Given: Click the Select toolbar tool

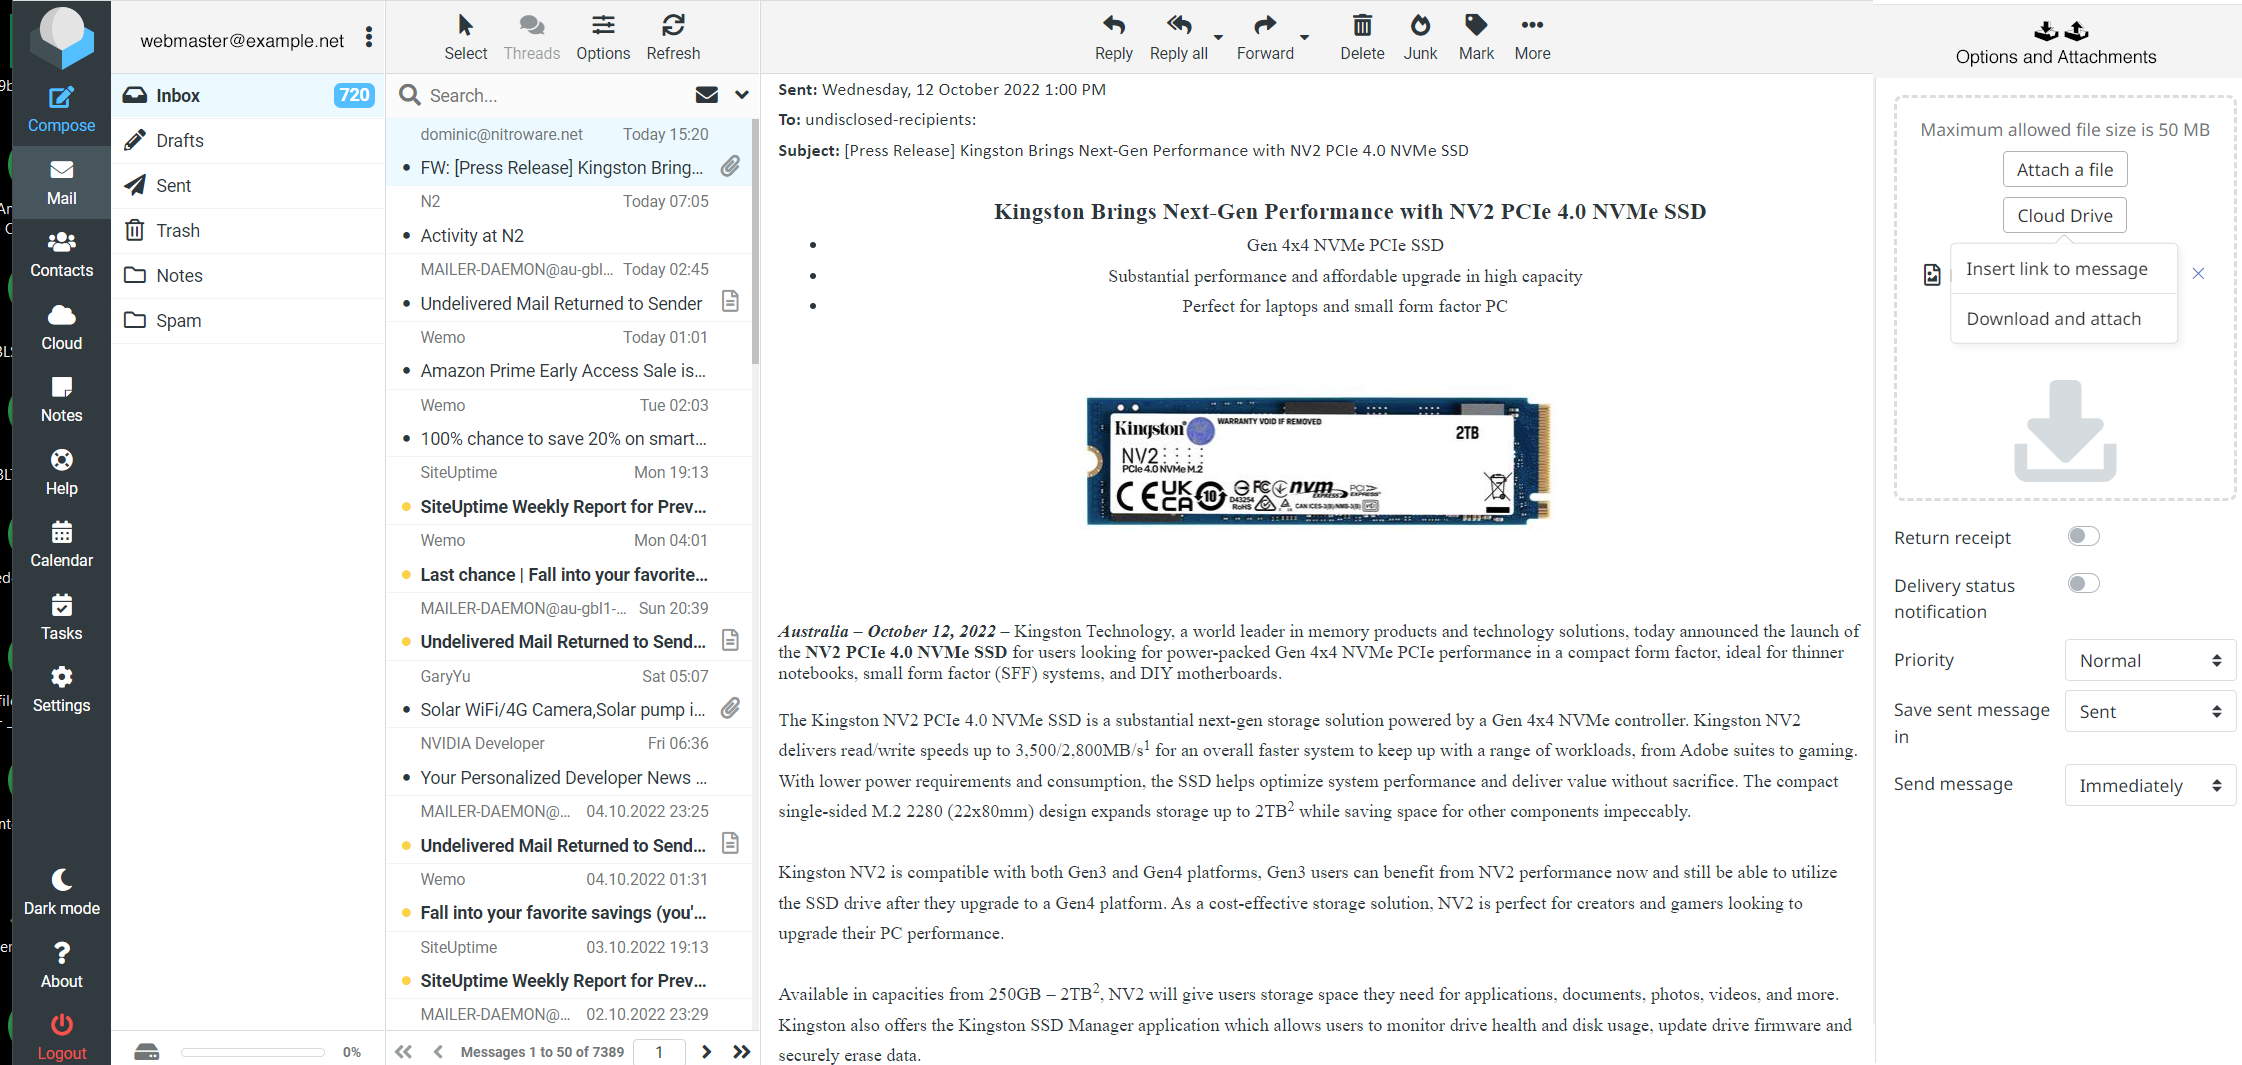Looking at the screenshot, I should tap(465, 38).
